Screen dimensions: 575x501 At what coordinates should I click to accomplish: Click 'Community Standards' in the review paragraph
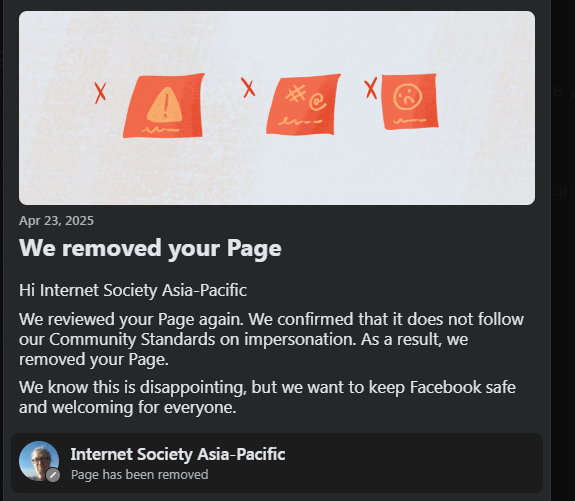132,339
